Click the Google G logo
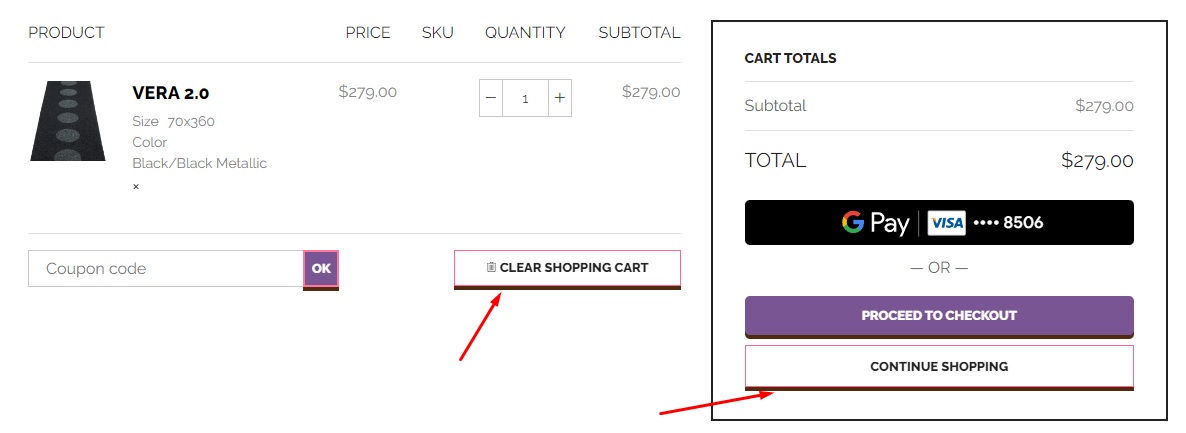1186x433 pixels. click(x=852, y=222)
